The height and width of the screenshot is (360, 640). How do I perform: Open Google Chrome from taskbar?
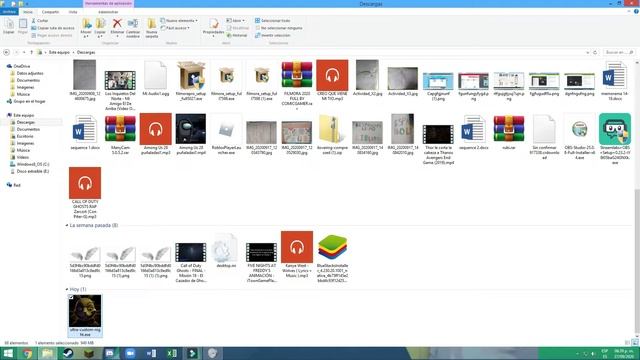tap(27, 353)
